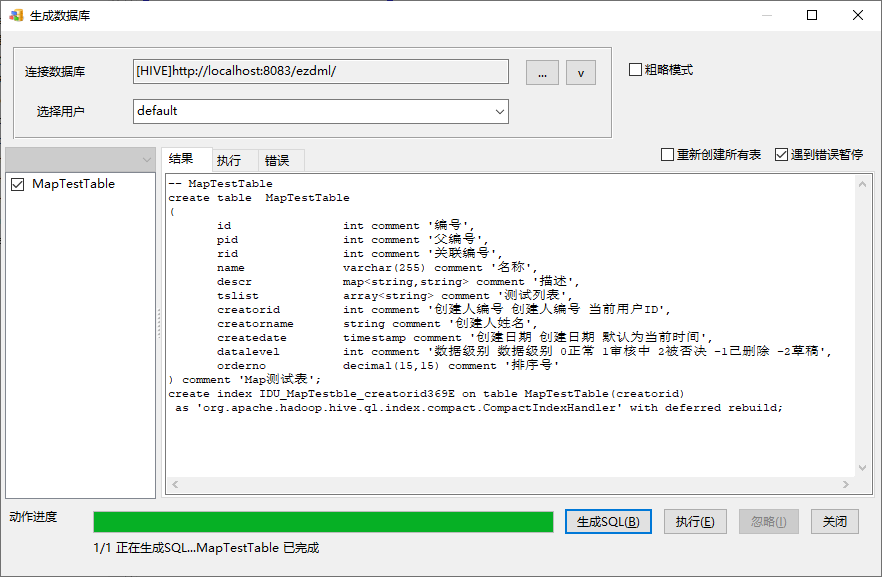Click the 连接数据库 HIVE URL field

pos(321,71)
